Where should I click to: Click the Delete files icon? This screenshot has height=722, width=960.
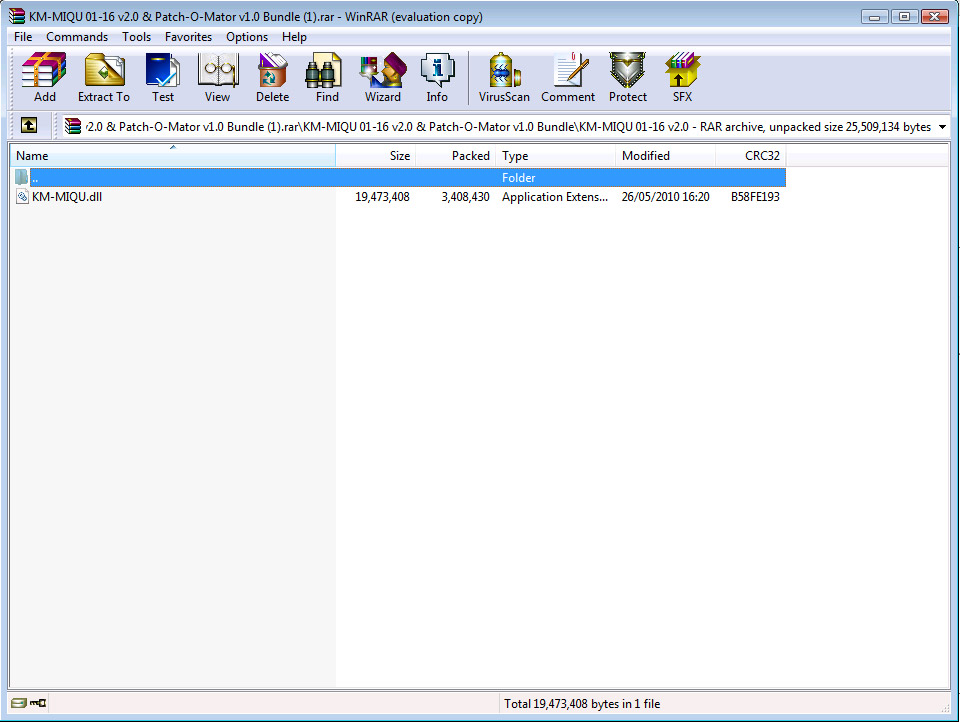[x=272, y=77]
